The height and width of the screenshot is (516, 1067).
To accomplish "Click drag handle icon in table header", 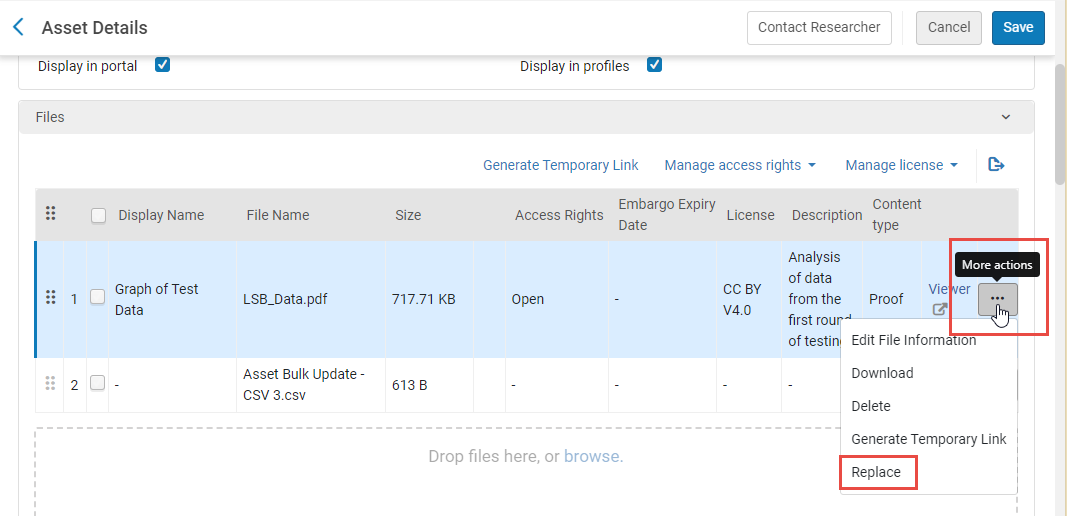I will (50, 214).
